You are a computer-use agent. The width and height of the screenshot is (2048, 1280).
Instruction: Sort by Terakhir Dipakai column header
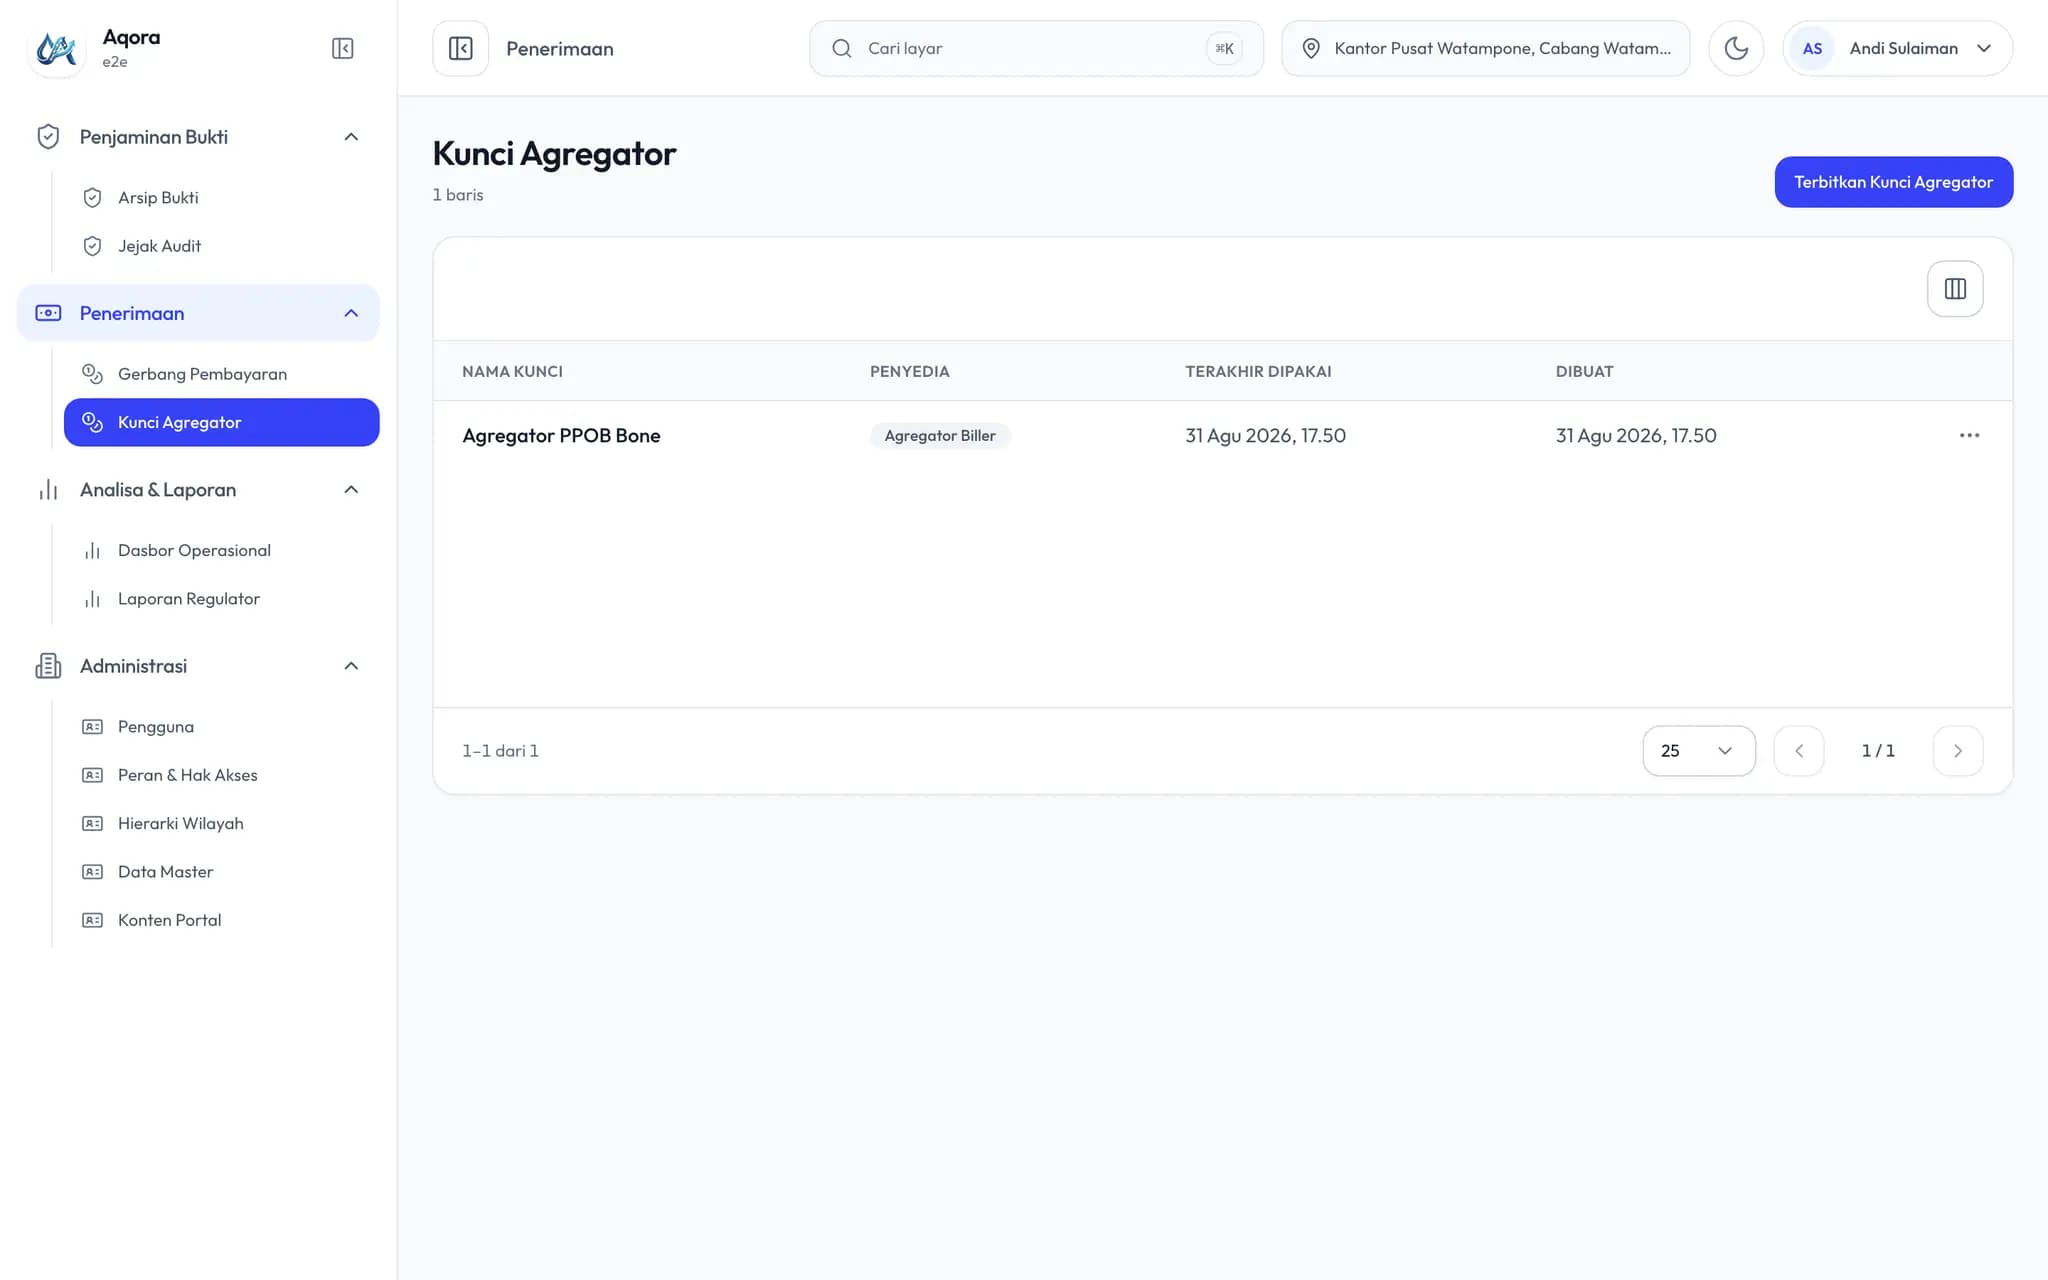click(1258, 371)
